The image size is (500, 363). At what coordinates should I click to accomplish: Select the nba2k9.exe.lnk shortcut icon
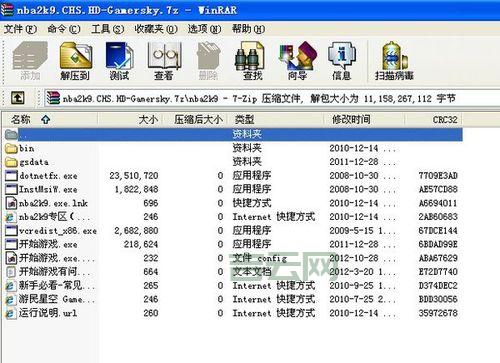tap(11, 203)
